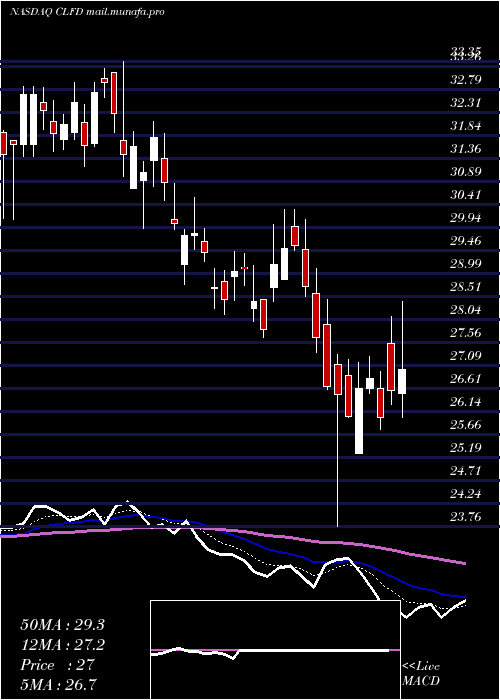Viewport: 500px width, 700px height.
Task: Click the 30.41 price axis label
Action: click(465, 195)
